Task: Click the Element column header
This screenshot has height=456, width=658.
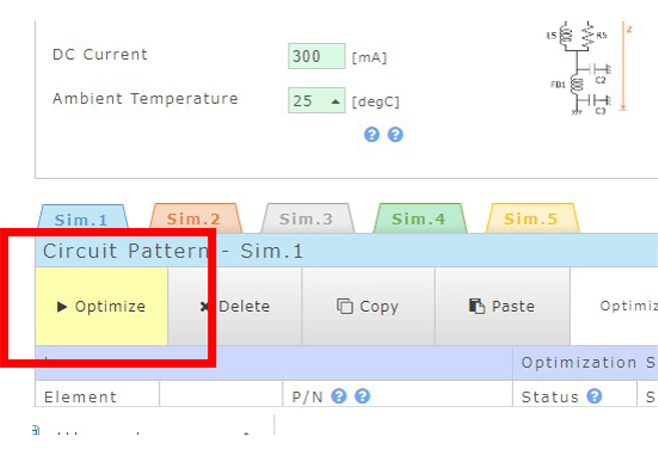Action: coord(80,396)
